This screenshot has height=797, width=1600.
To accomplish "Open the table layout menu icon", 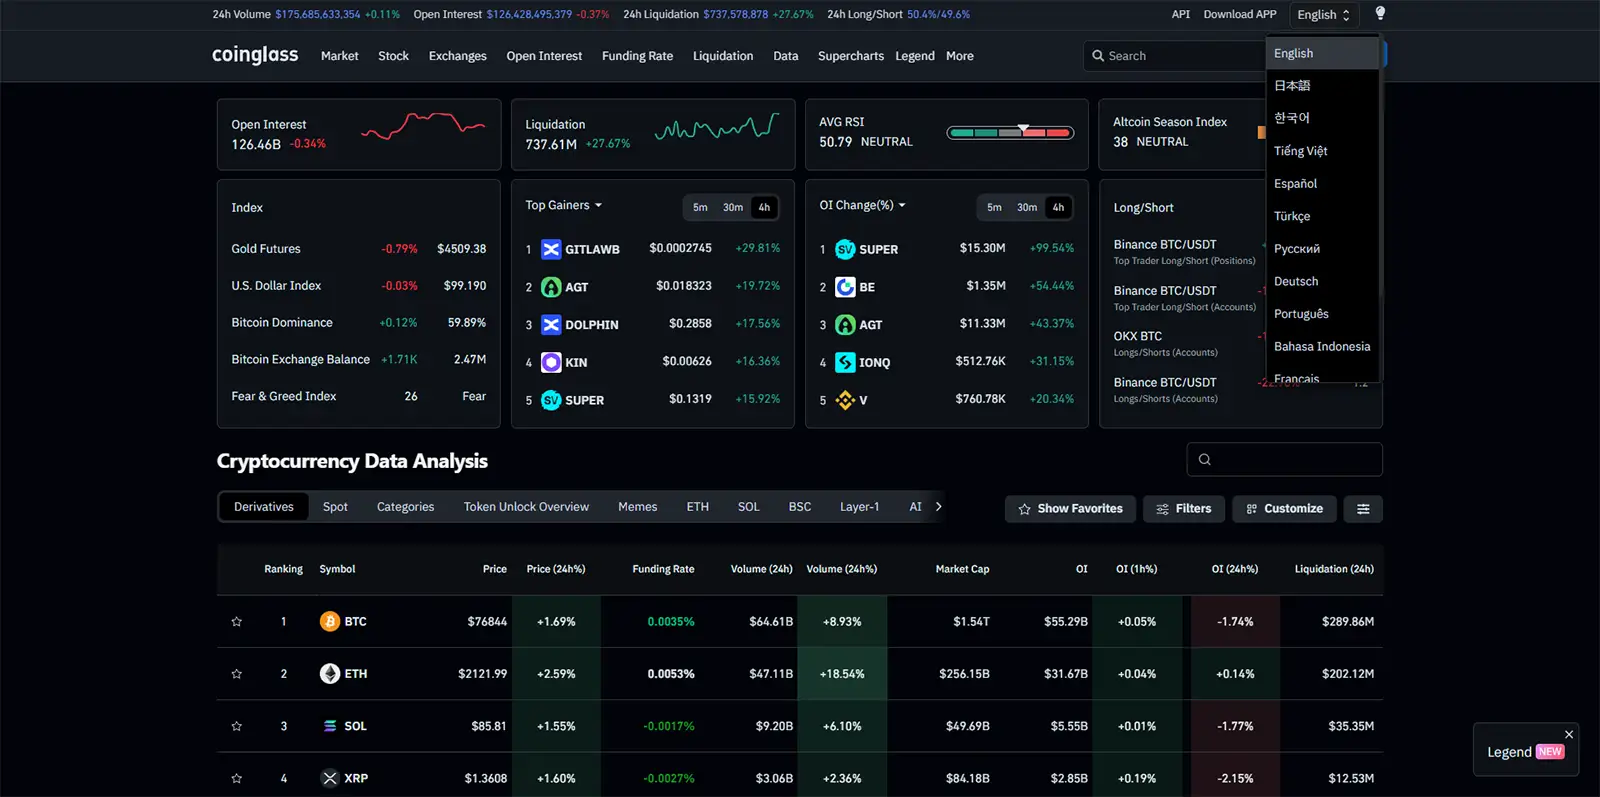I will point(1363,509).
